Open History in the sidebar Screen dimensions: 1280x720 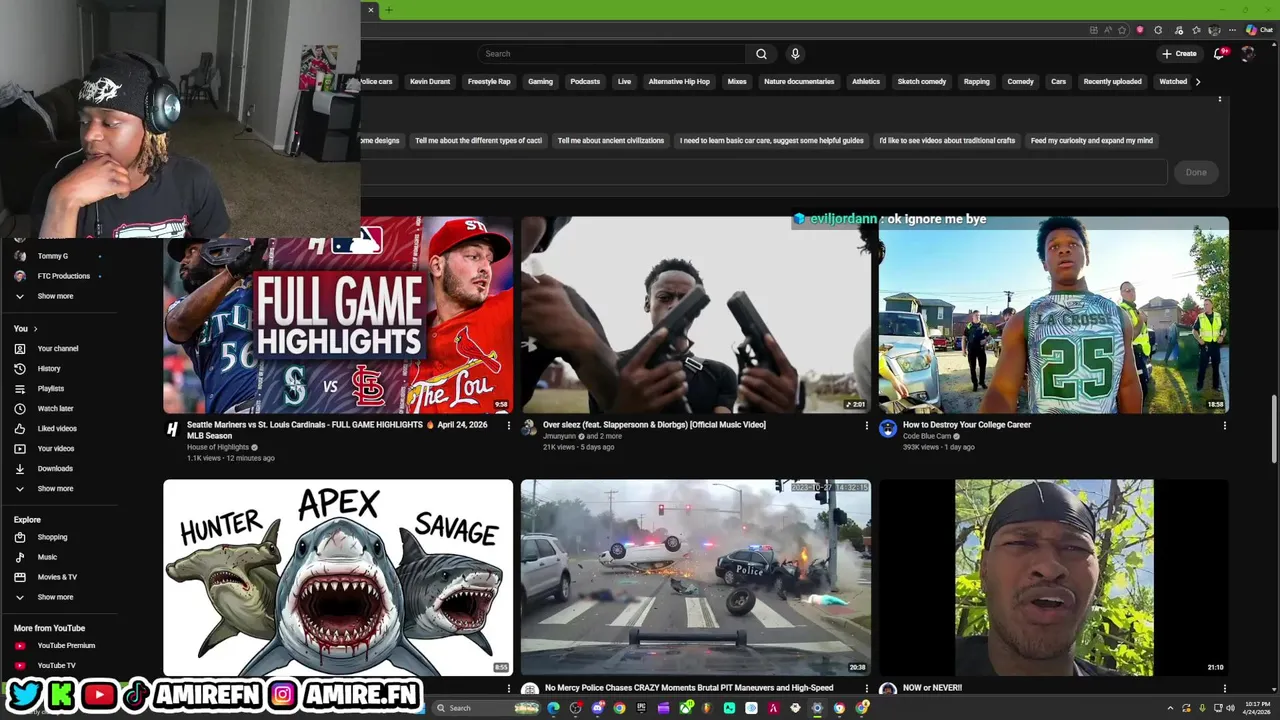tap(49, 368)
